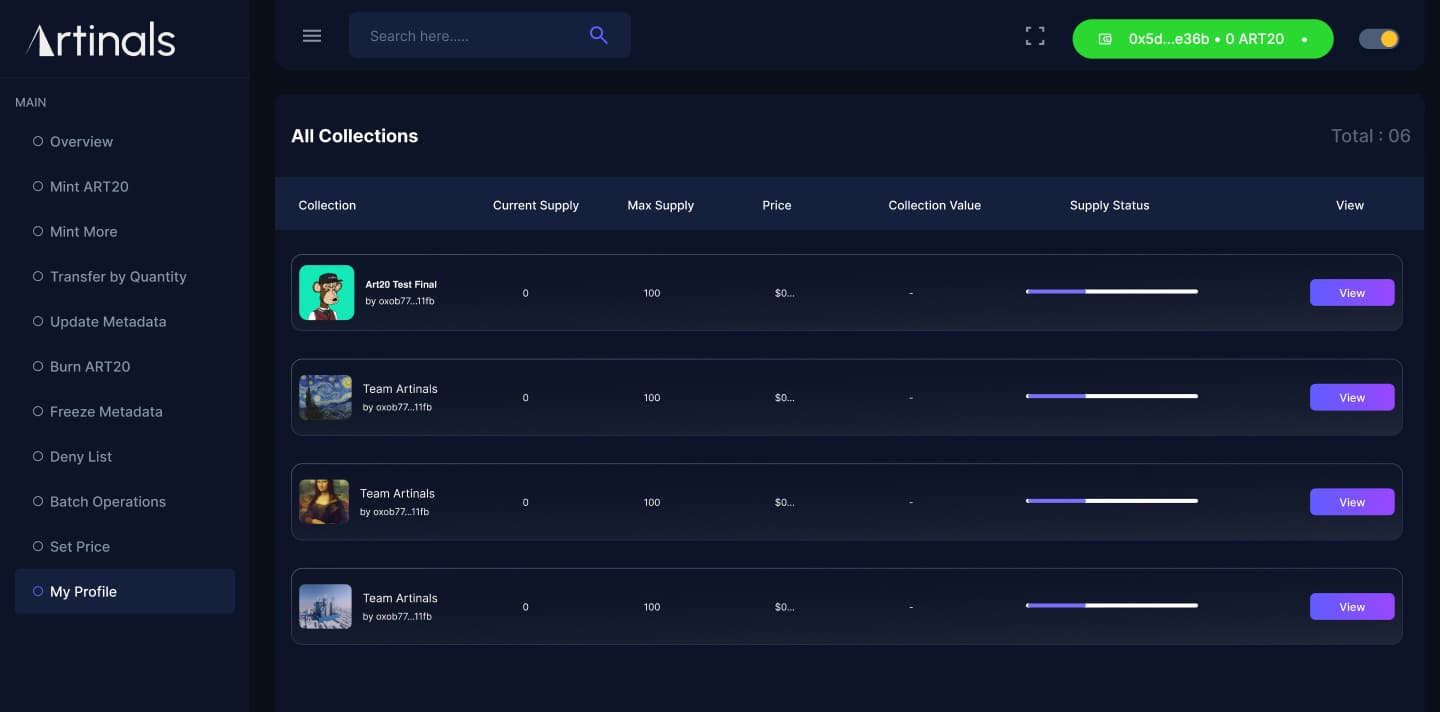The height and width of the screenshot is (712, 1440).
Task: Click the Art20 Test Final name text
Action: coord(401,285)
